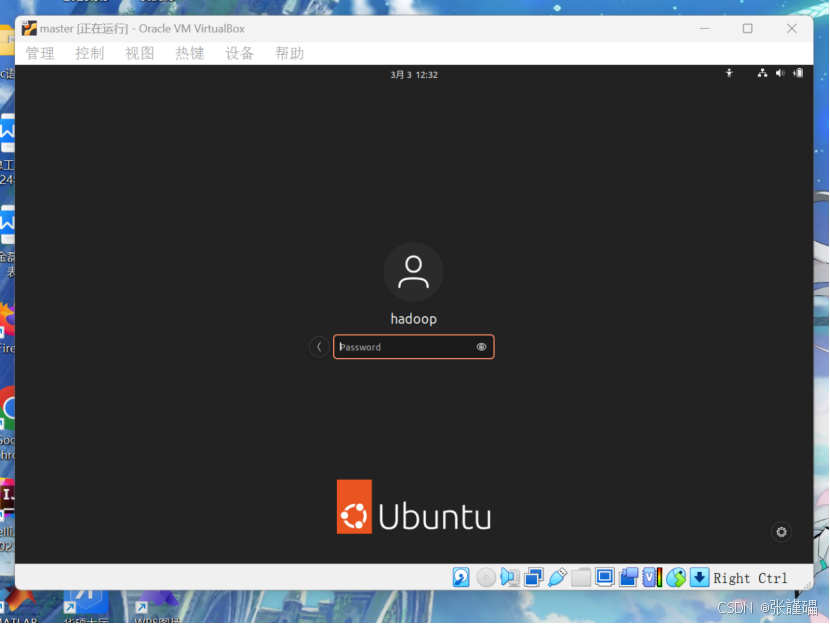The height and width of the screenshot is (624, 830).
Task: Click the hard disk activity status icon
Action: pyautogui.click(x=461, y=577)
